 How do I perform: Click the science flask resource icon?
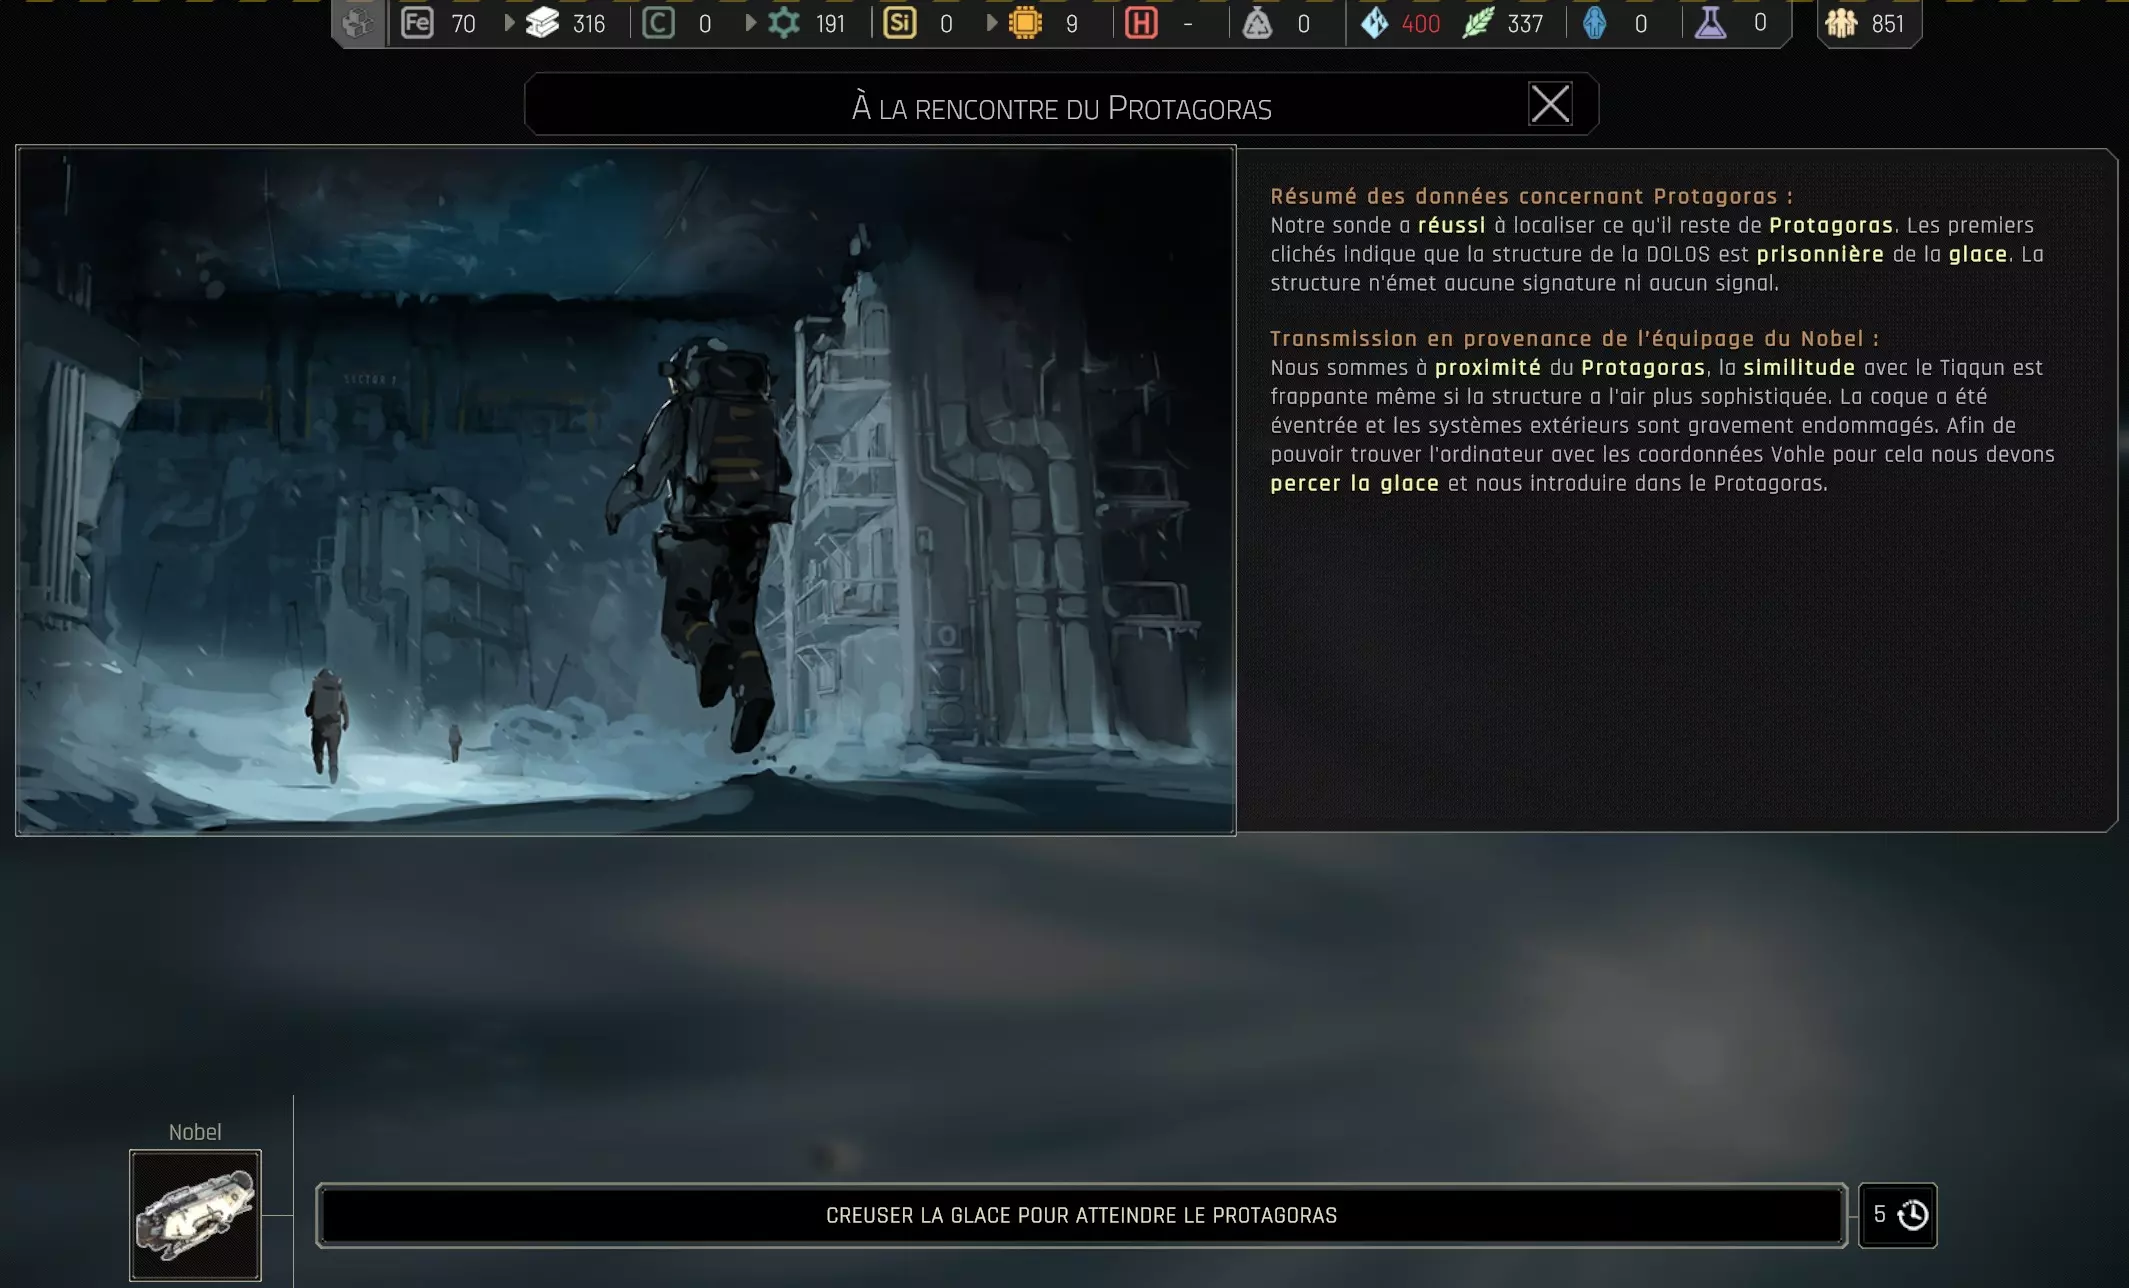tap(1710, 23)
